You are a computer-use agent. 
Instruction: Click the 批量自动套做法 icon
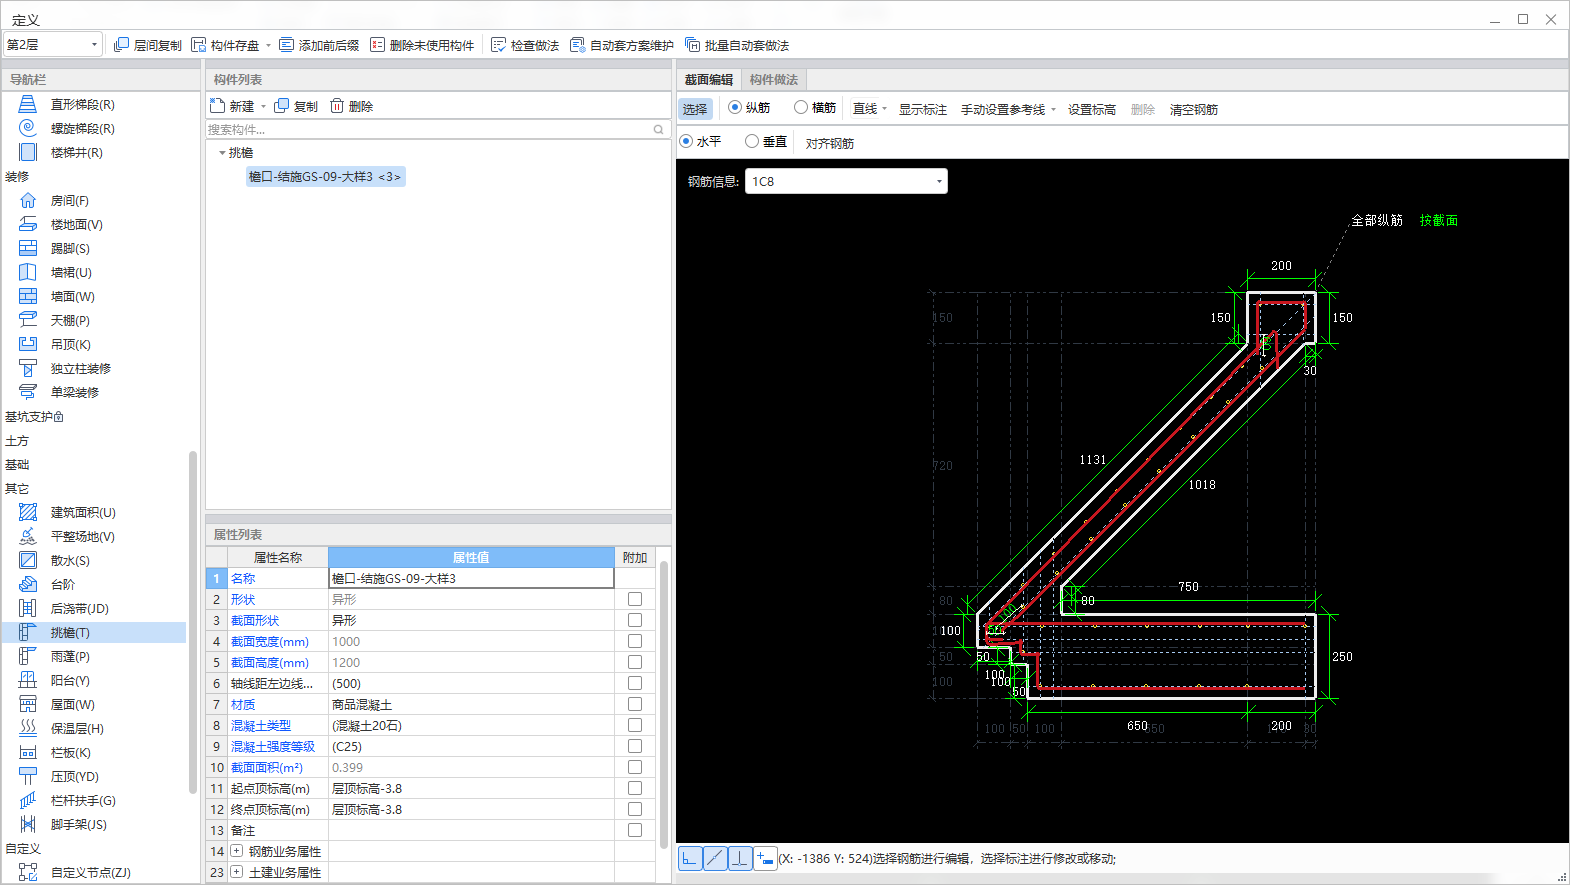(x=692, y=45)
